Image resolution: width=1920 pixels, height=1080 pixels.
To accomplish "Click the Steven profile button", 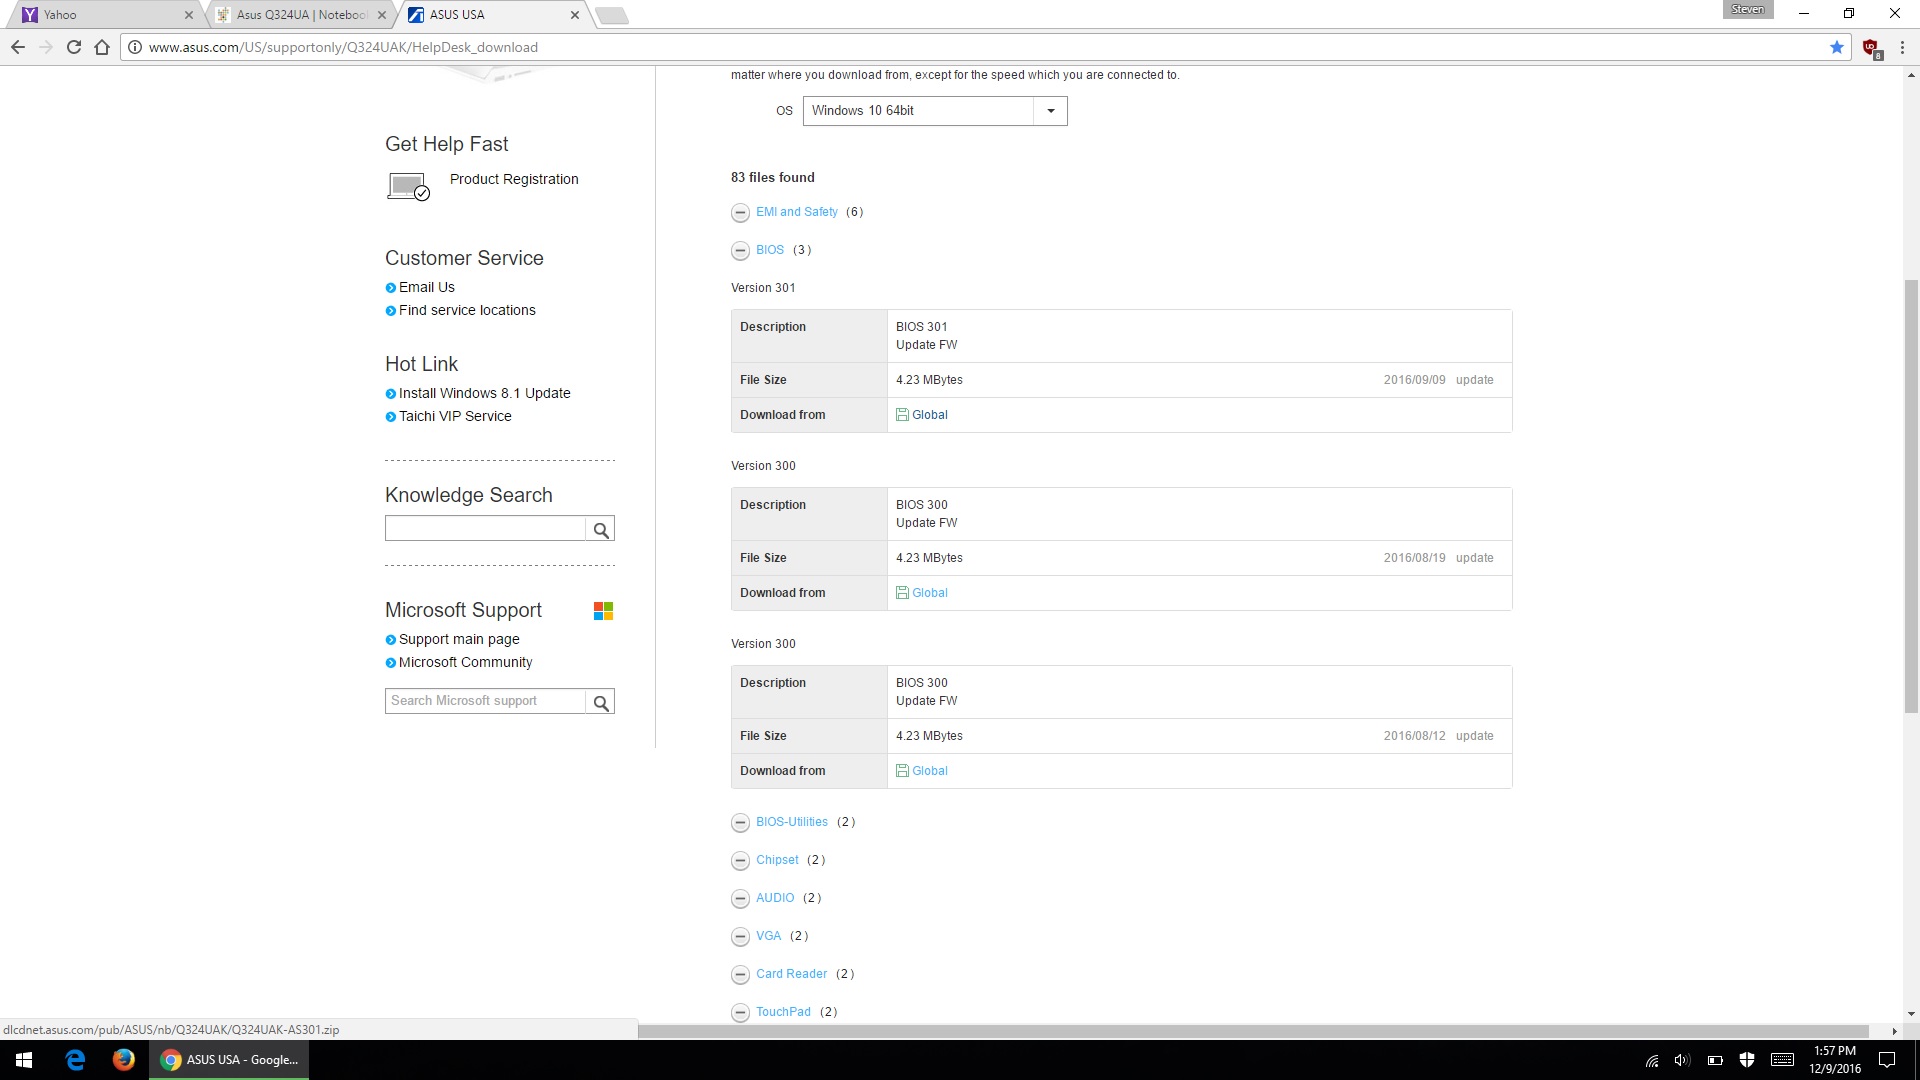I will click(1748, 10).
